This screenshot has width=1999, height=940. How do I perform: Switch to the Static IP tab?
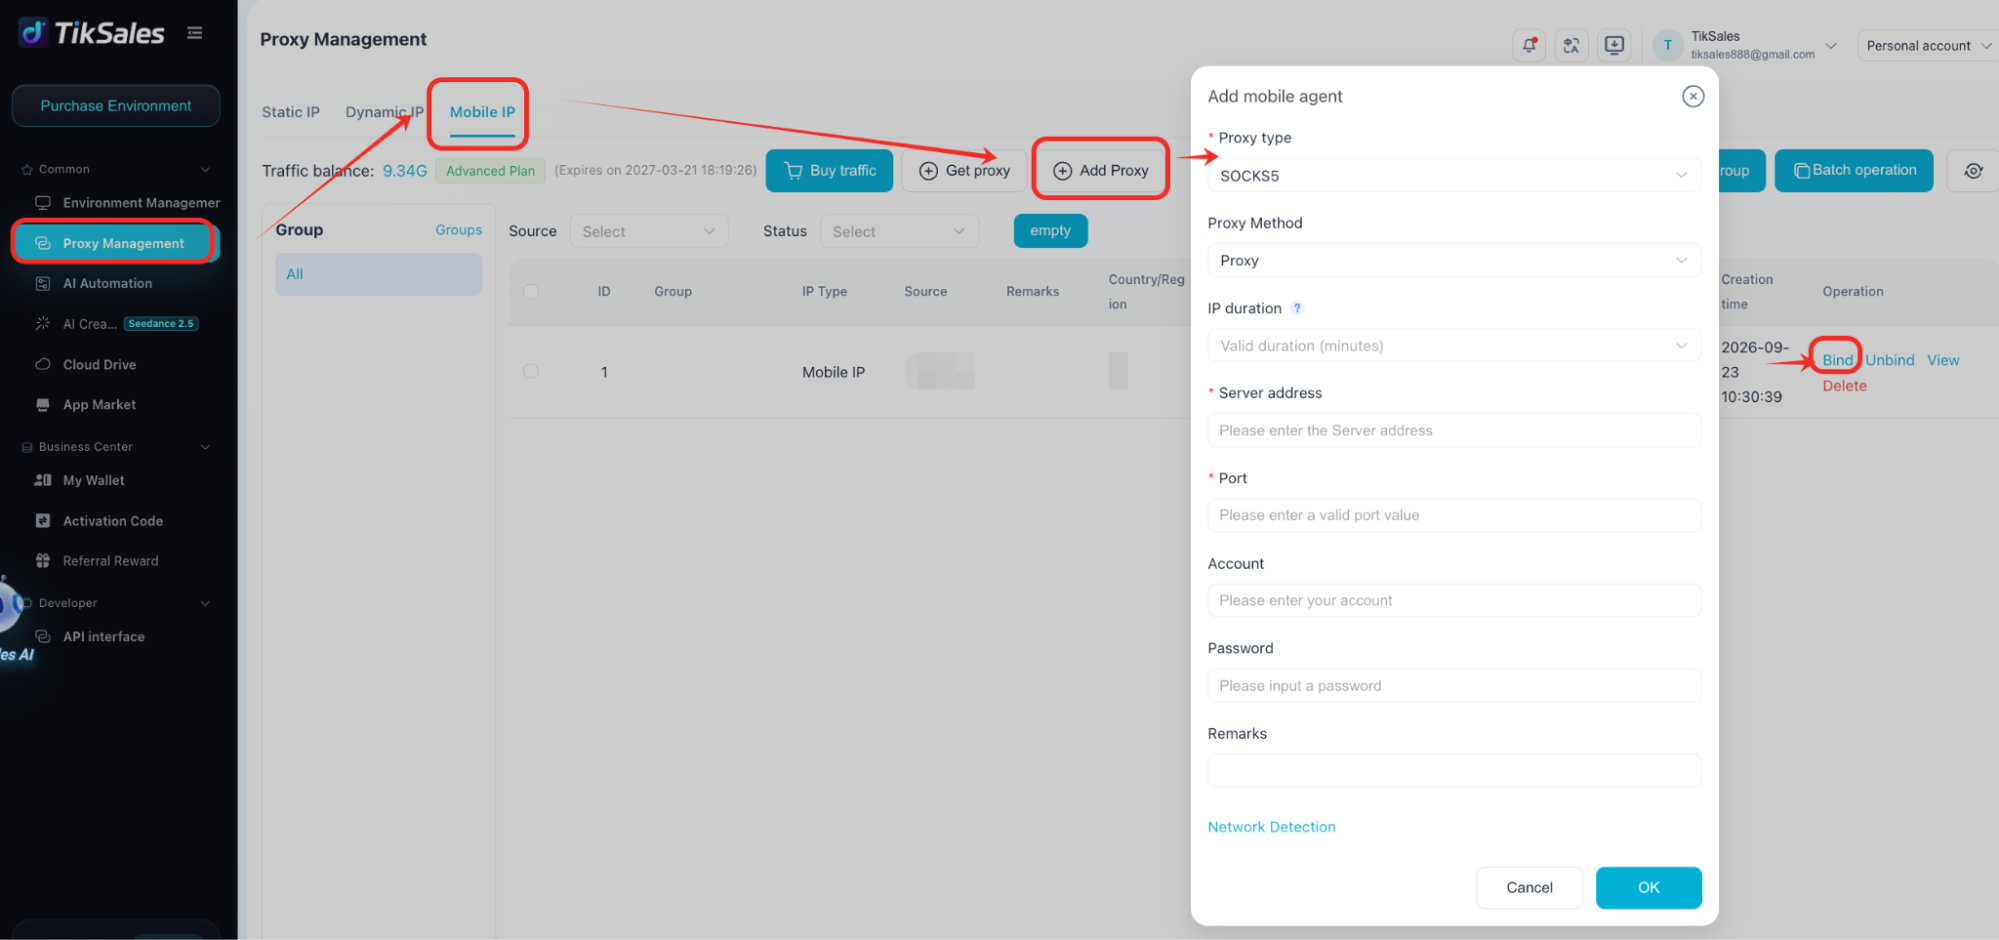coord(291,112)
